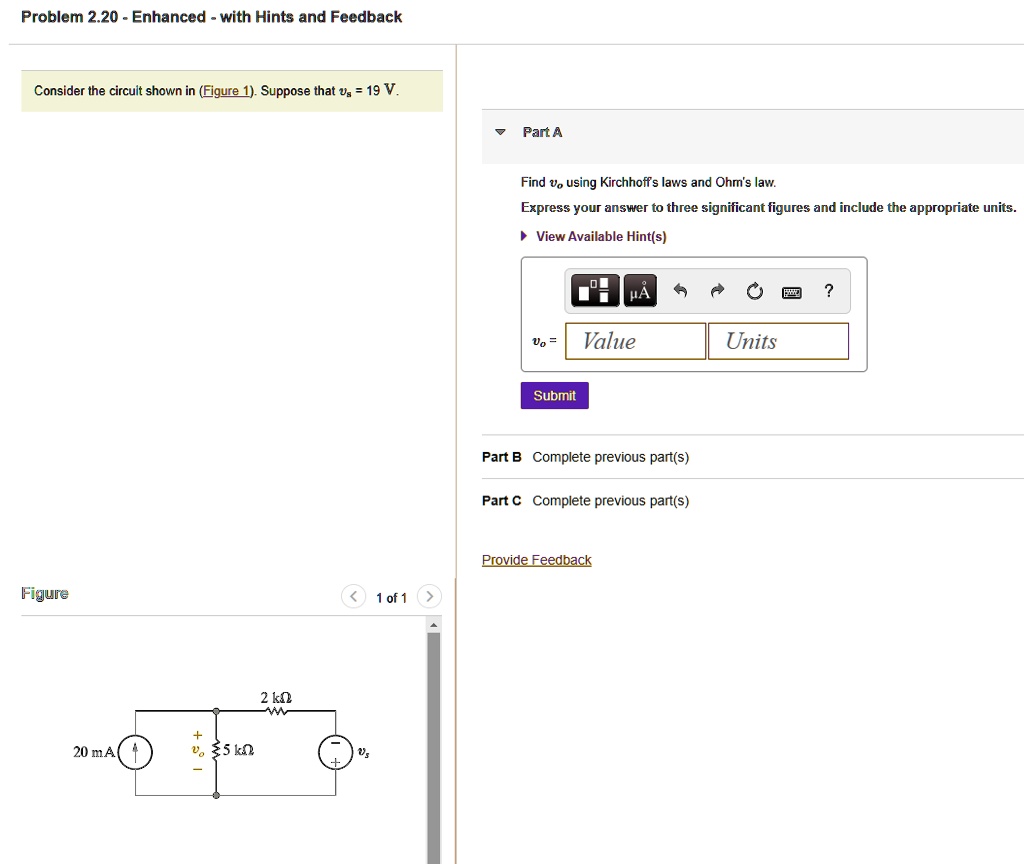Screen dimensions: 1024x864
Task: Click the Units input field
Action: [x=778, y=341]
